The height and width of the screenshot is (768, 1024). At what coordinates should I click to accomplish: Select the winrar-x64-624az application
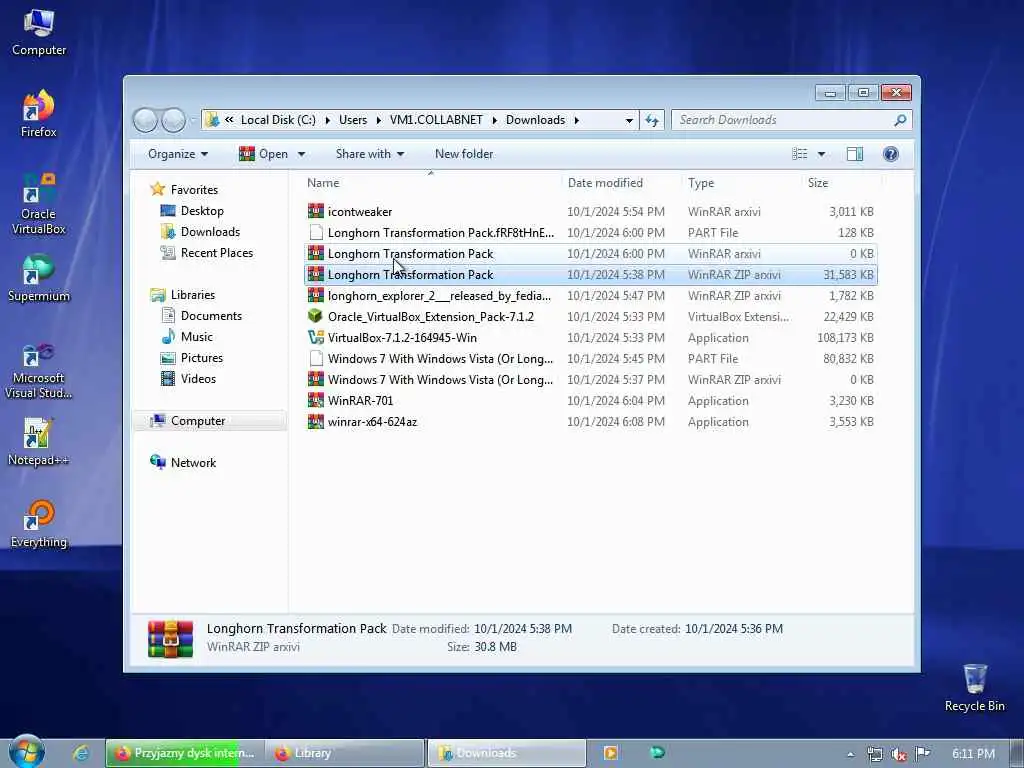tap(372, 422)
